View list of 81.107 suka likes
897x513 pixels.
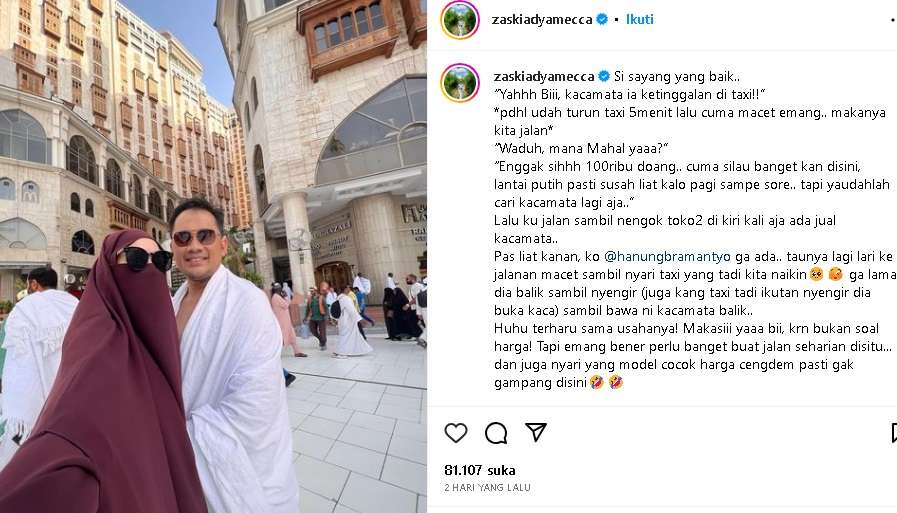click(x=479, y=470)
